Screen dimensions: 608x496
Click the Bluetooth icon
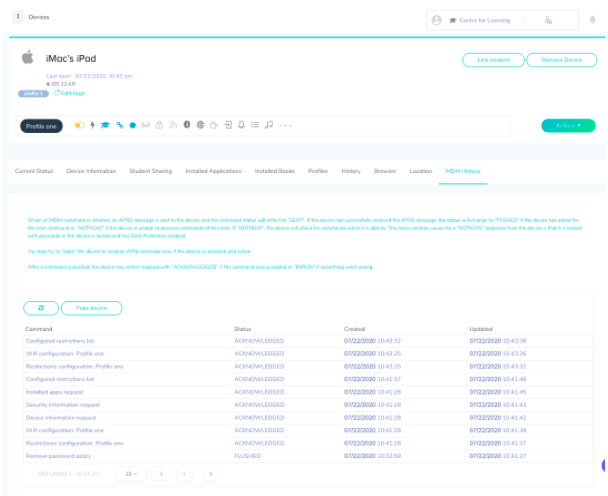[187, 124]
